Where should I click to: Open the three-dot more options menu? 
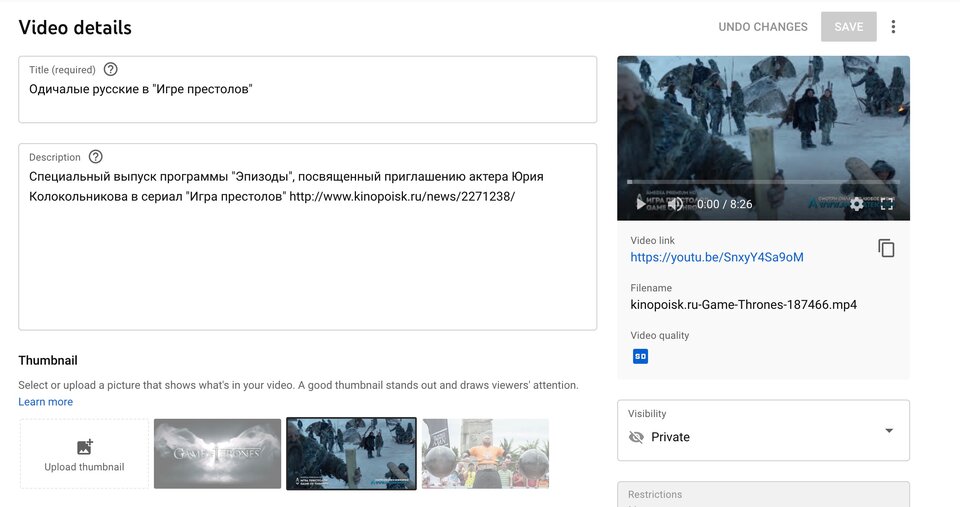point(893,27)
